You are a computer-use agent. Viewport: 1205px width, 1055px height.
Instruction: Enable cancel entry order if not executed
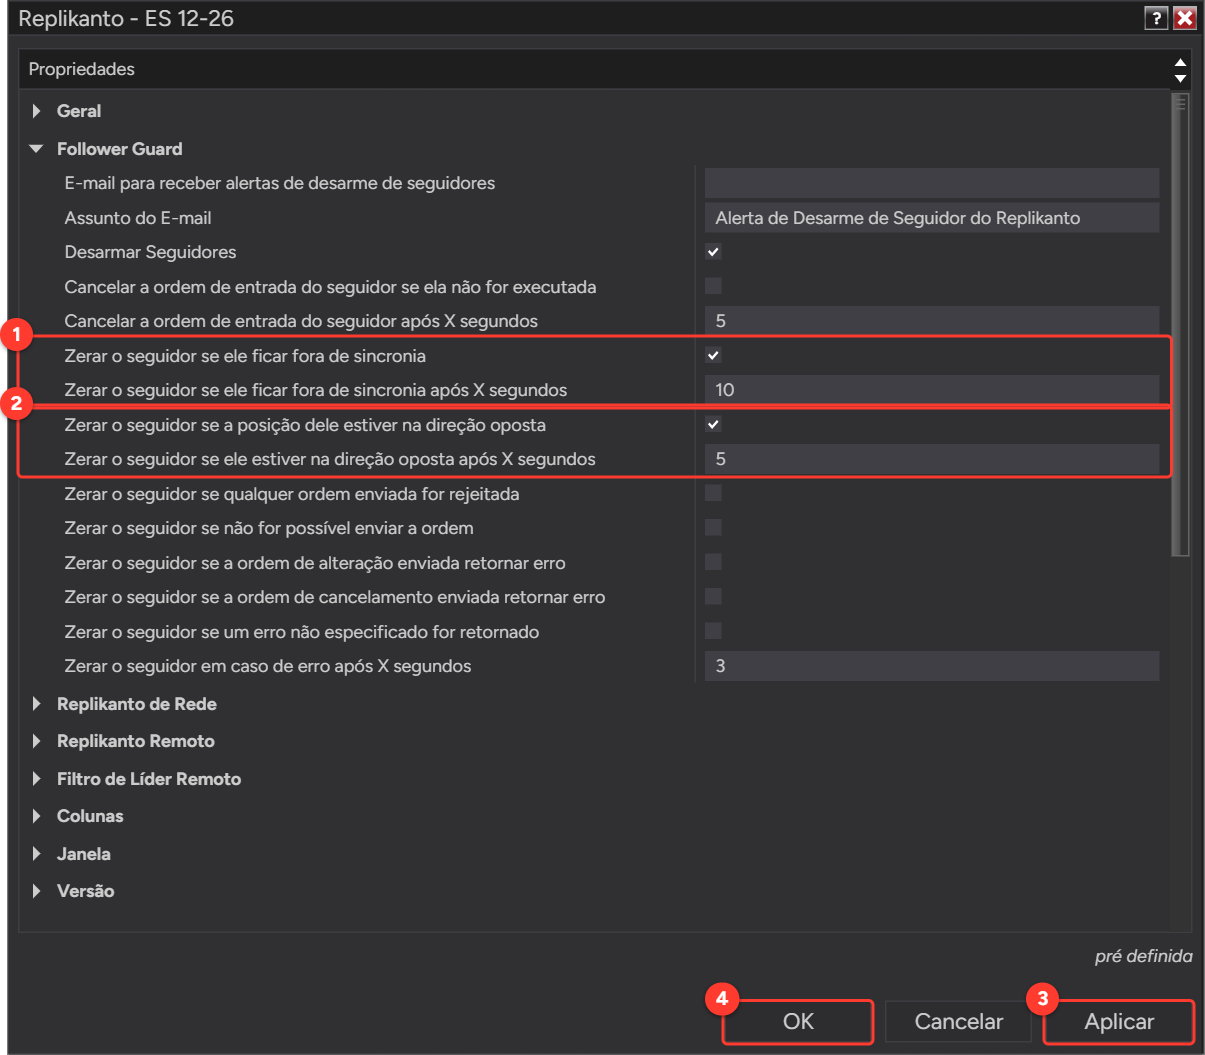(x=713, y=286)
